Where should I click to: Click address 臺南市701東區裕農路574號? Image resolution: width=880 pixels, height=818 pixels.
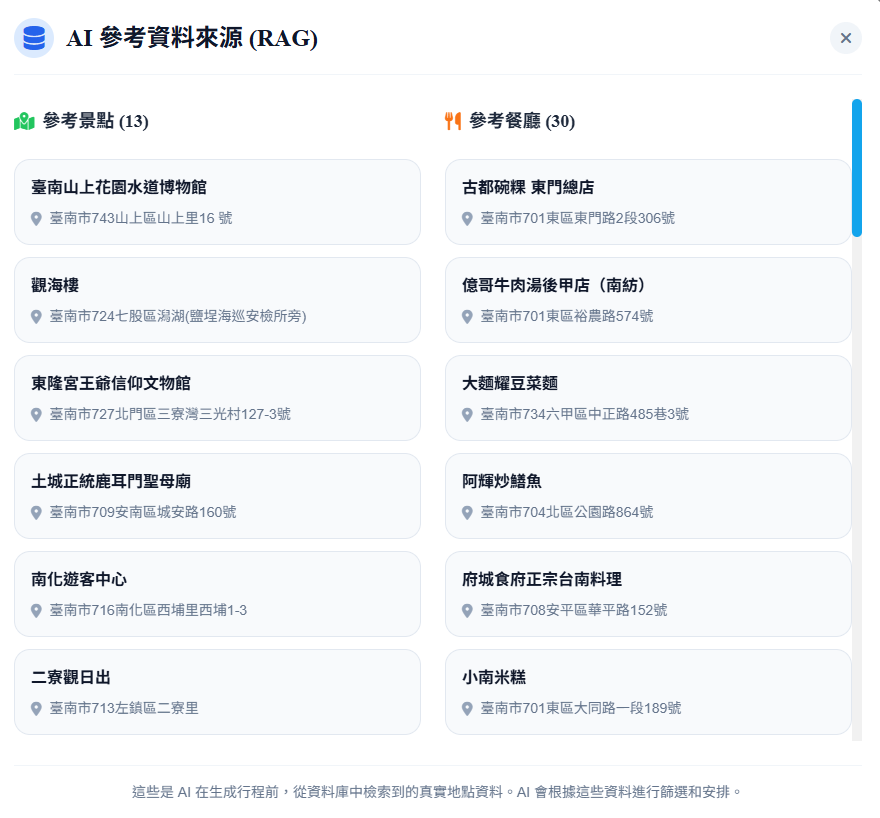click(567, 316)
